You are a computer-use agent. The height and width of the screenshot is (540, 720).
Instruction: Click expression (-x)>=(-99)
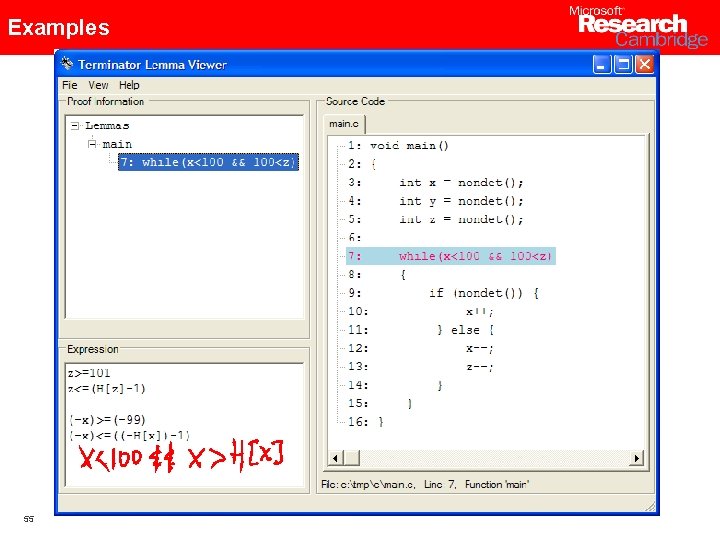[x=107, y=420]
